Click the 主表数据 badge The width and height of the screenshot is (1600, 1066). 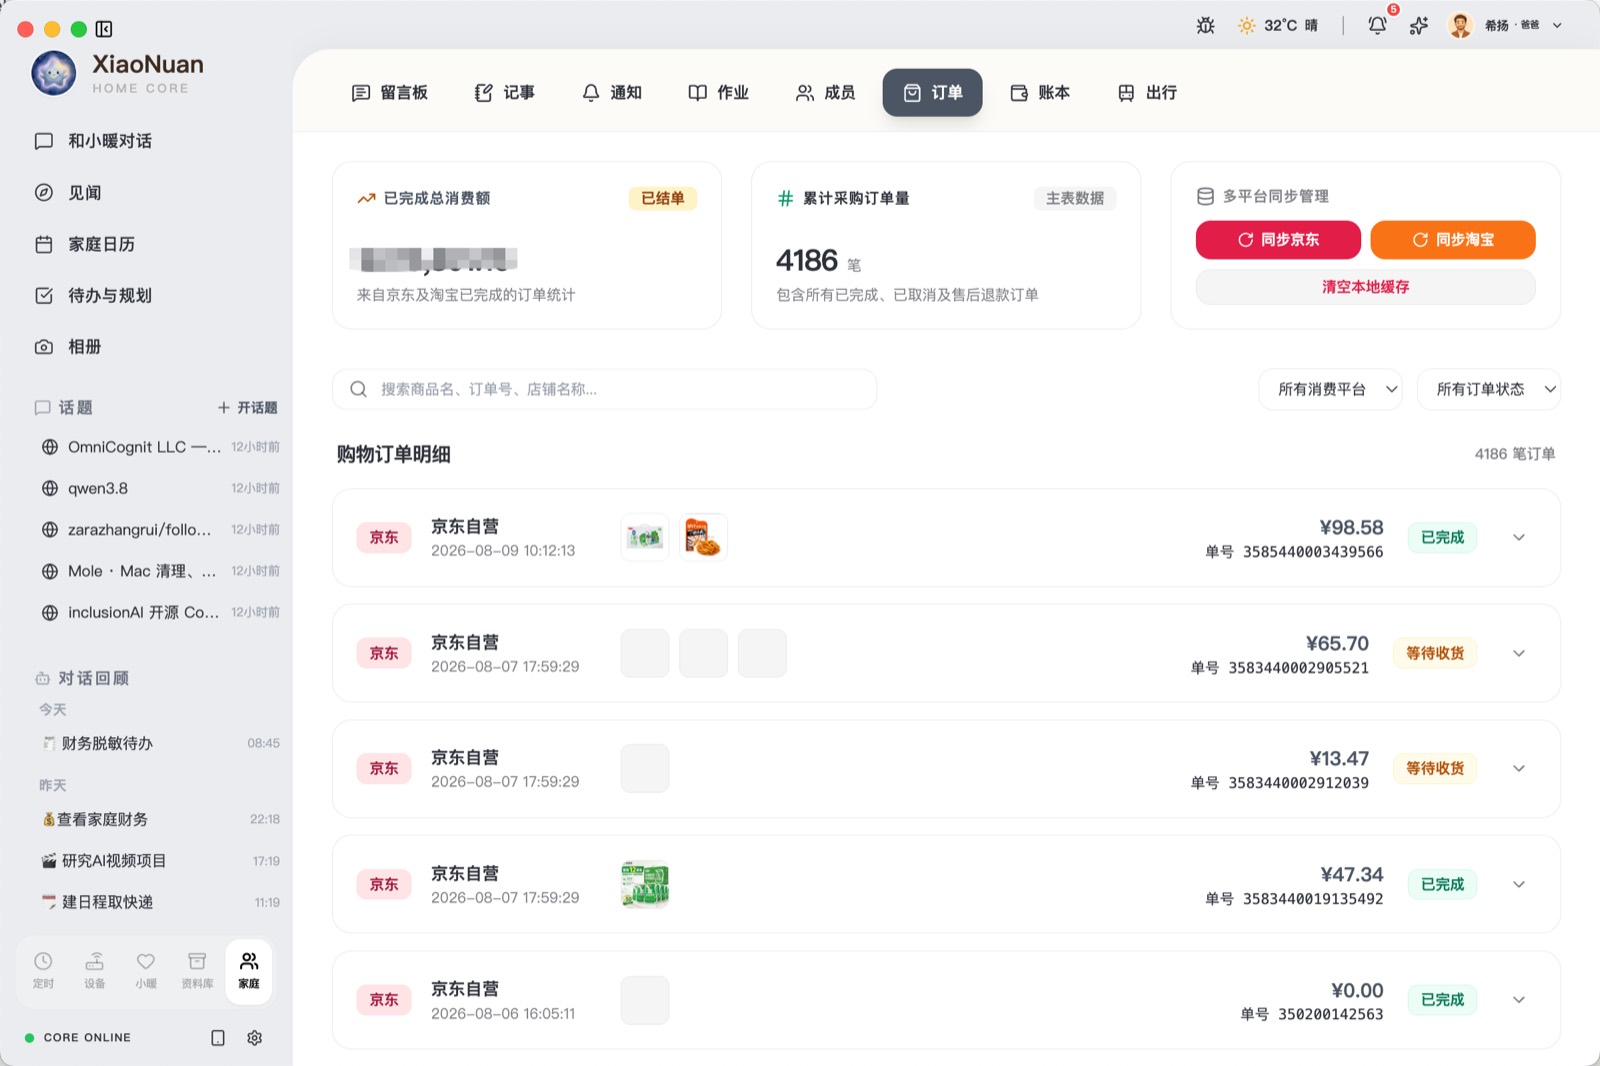(x=1075, y=198)
